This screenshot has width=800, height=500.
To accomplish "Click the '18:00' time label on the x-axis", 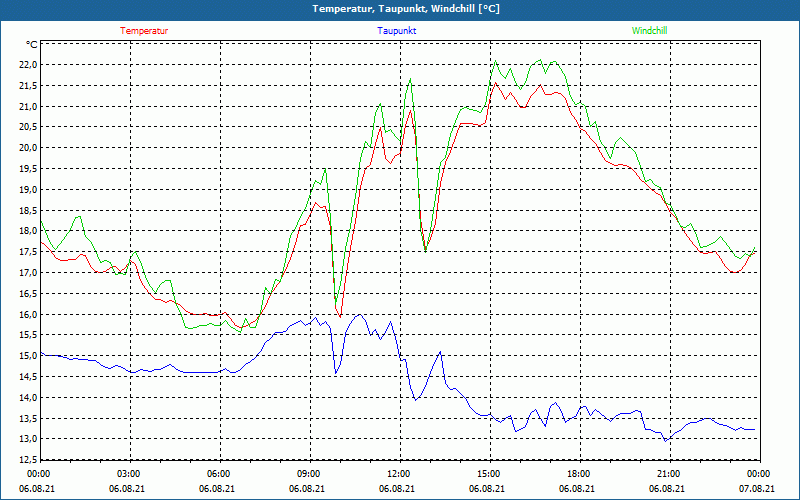I will 580,474.
